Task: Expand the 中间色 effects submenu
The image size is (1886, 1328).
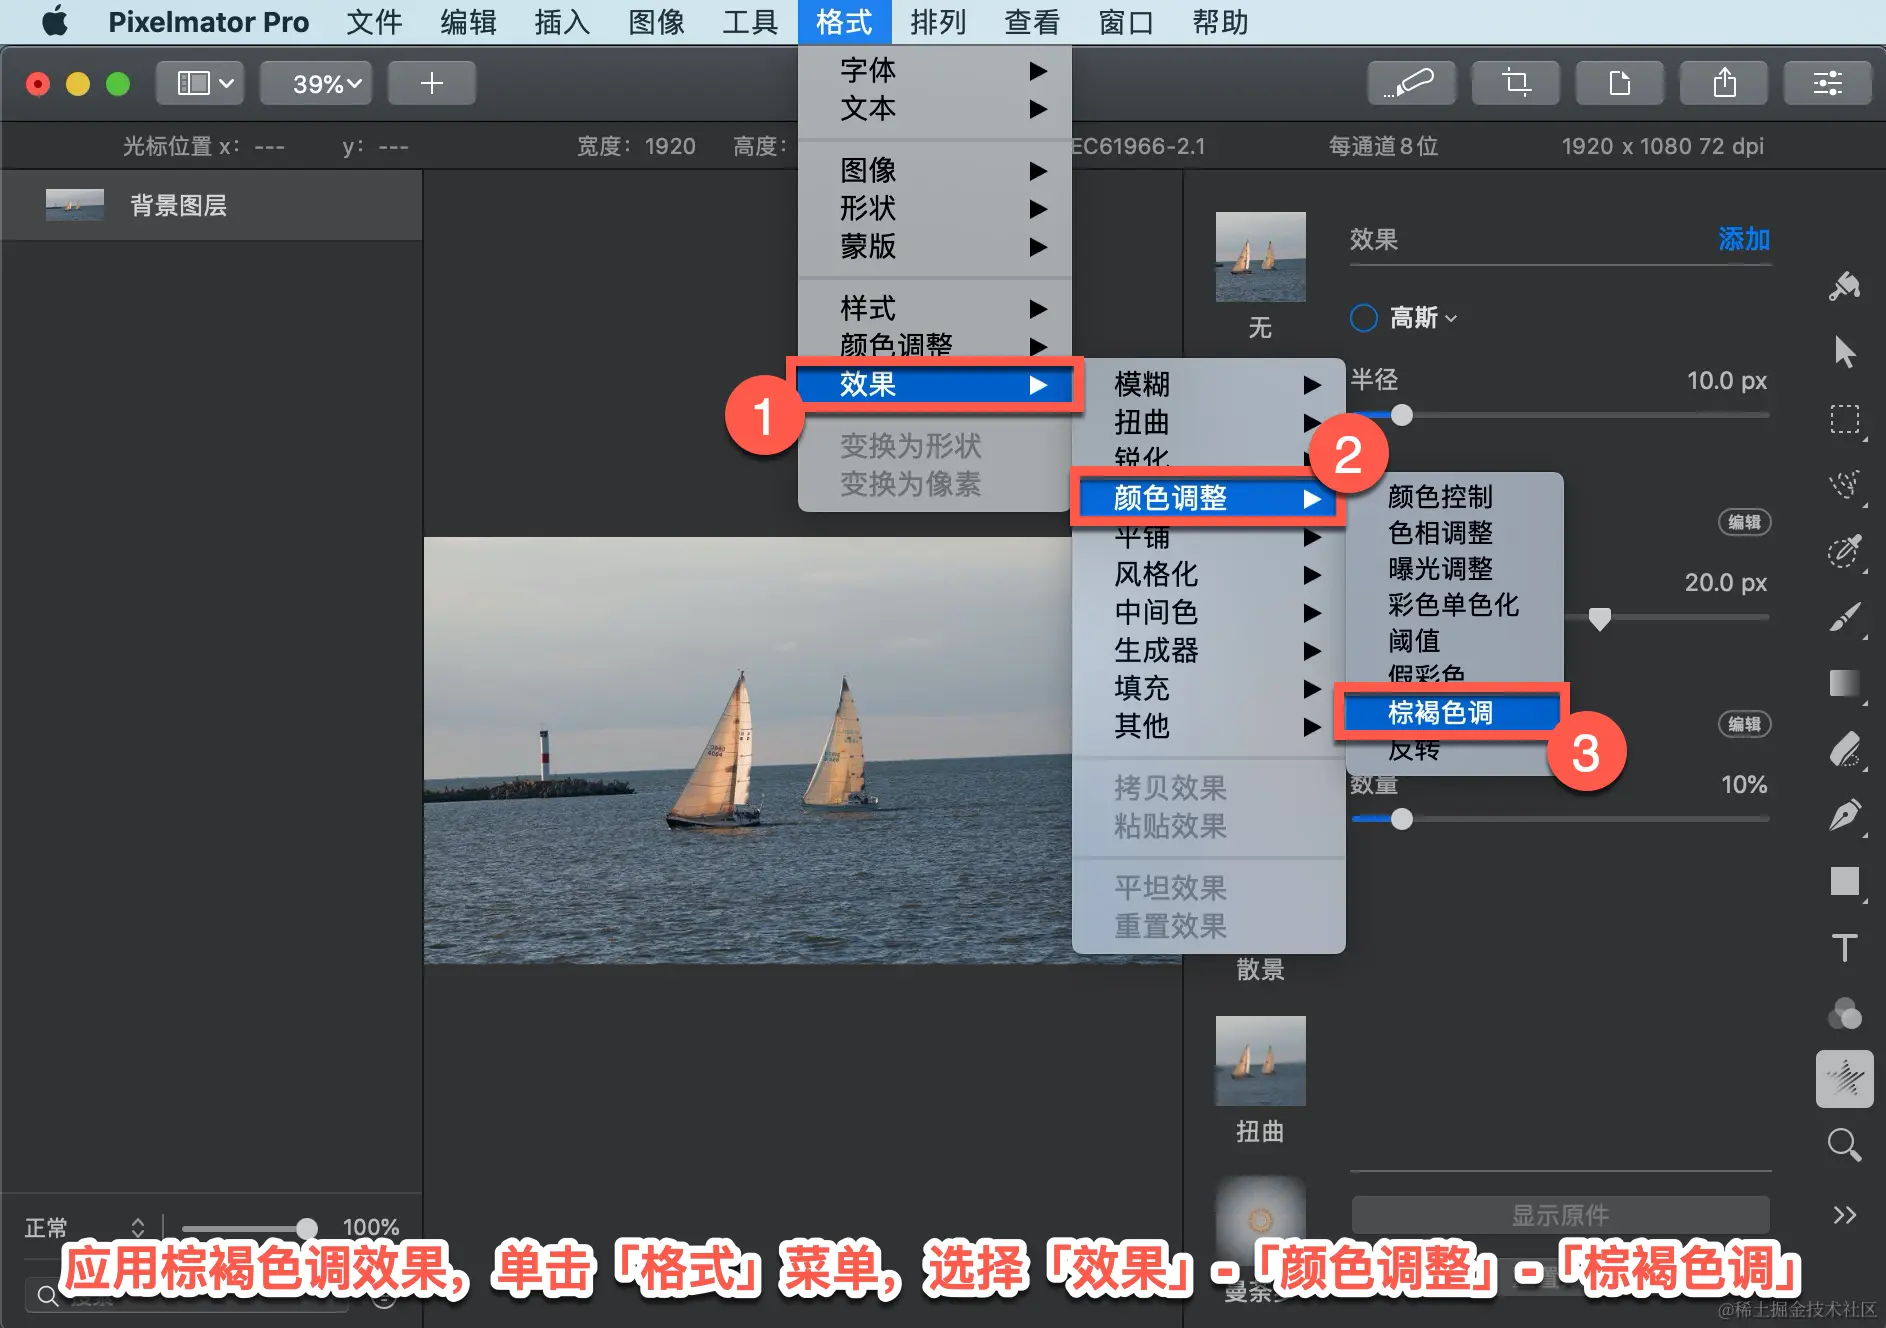Action: 1209,612
